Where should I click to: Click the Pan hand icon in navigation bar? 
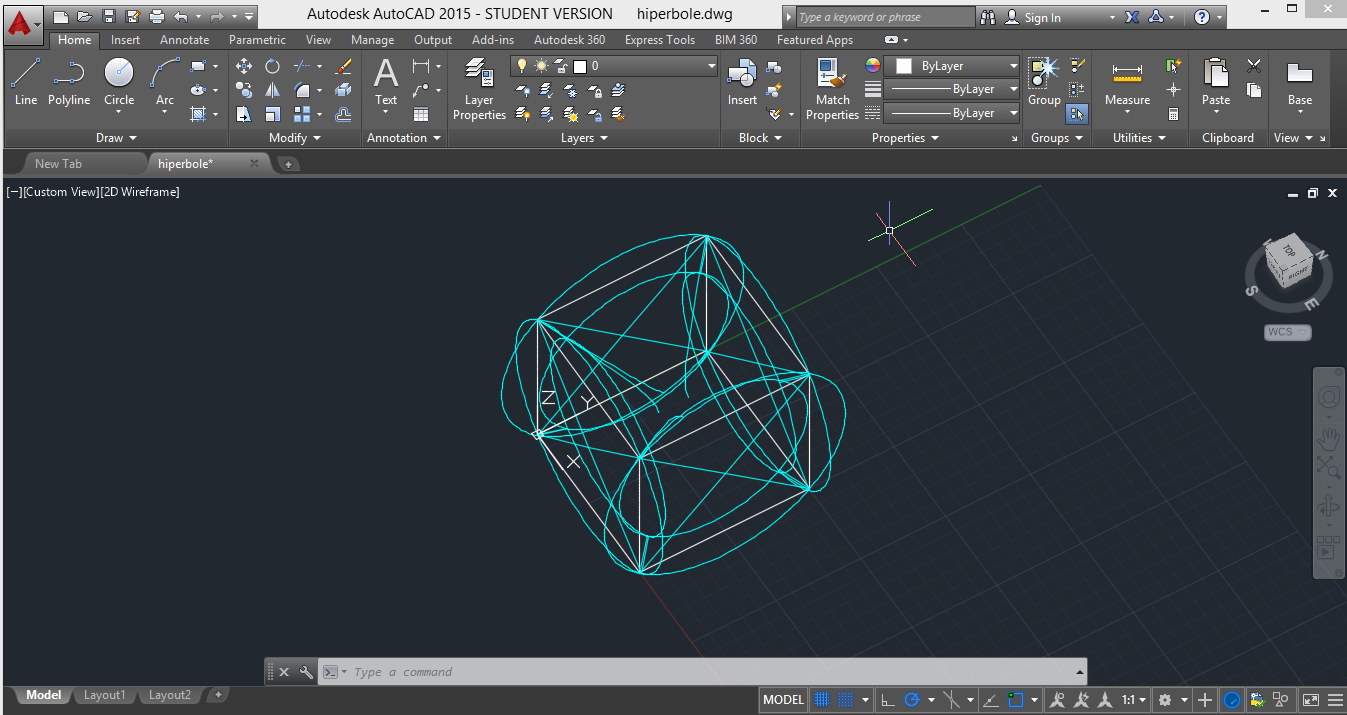[1328, 438]
